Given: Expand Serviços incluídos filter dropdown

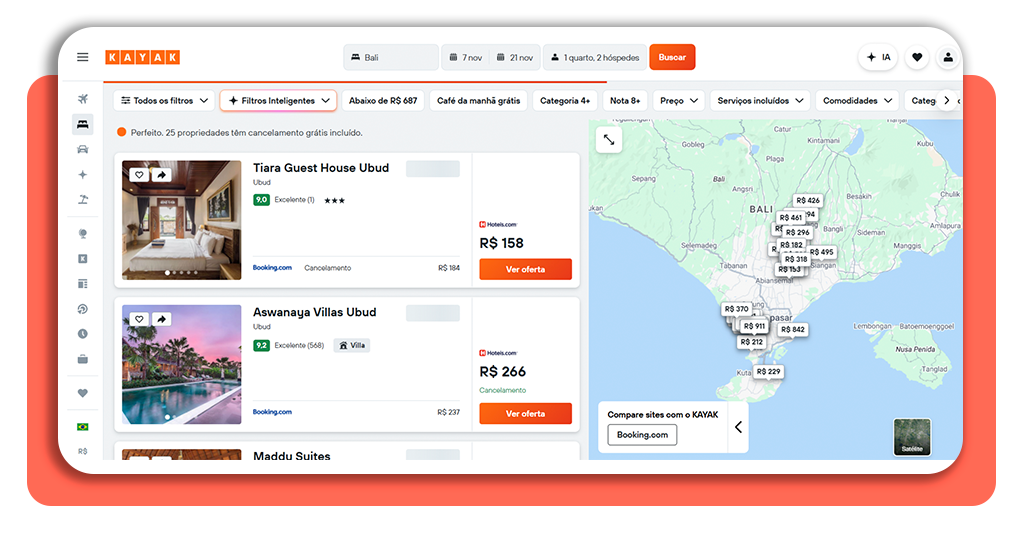Looking at the screenshot, I should click(x=760, y=101).
